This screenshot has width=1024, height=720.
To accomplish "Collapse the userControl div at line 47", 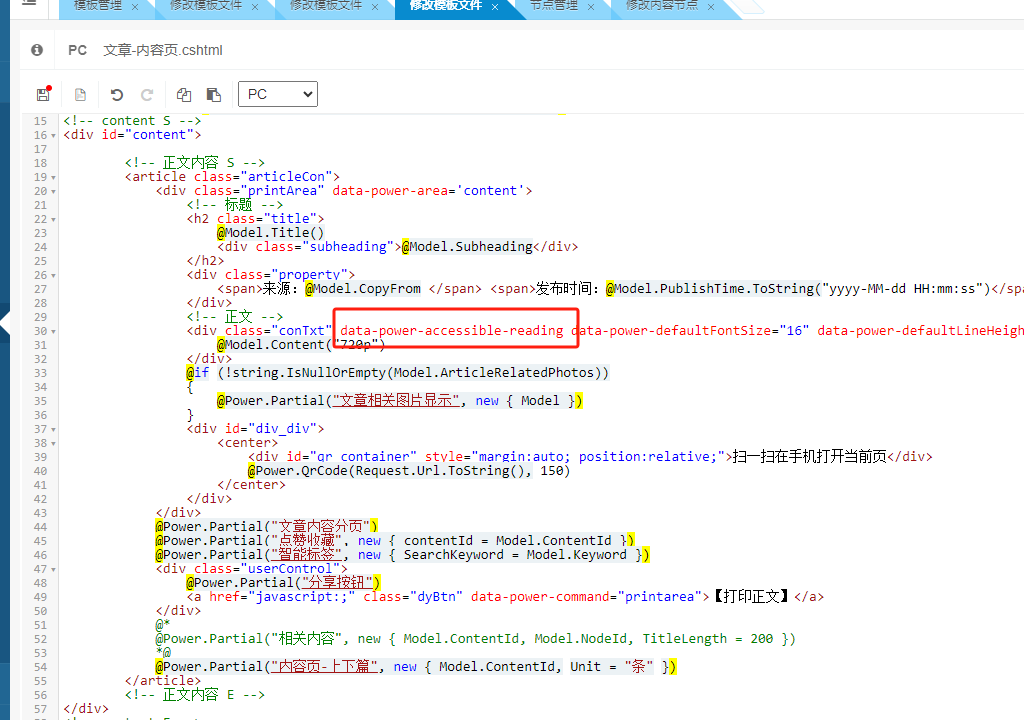I will point(53,569).
